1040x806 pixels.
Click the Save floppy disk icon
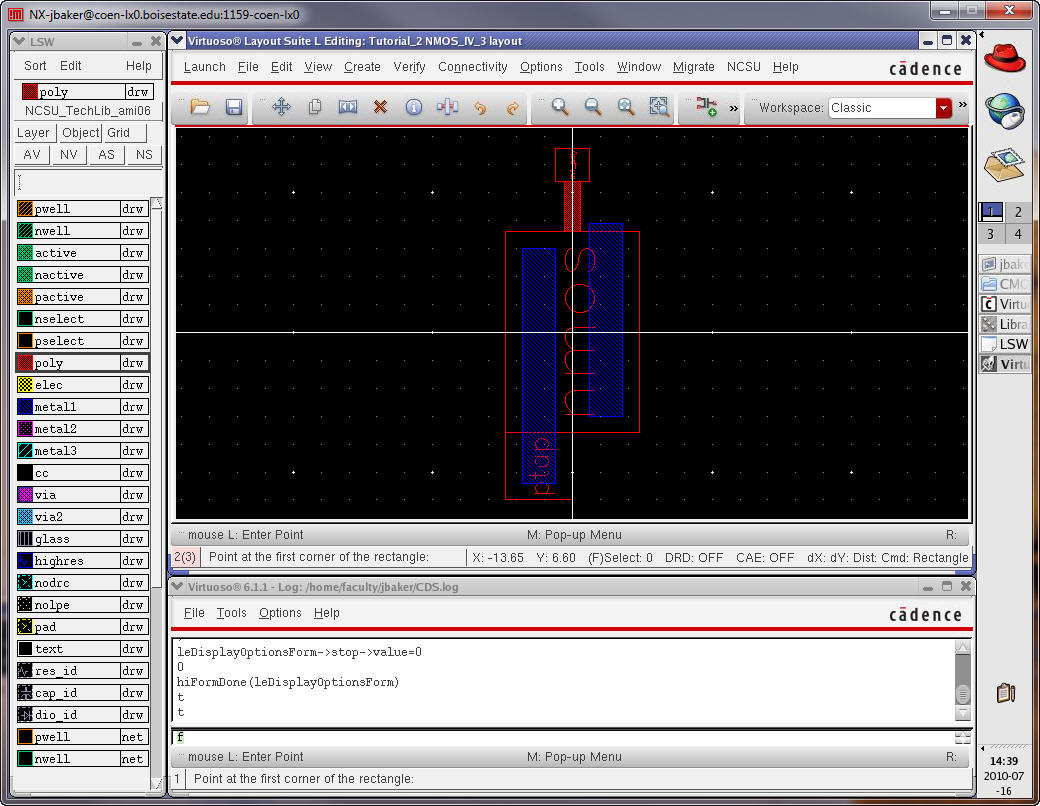[234, 107]
